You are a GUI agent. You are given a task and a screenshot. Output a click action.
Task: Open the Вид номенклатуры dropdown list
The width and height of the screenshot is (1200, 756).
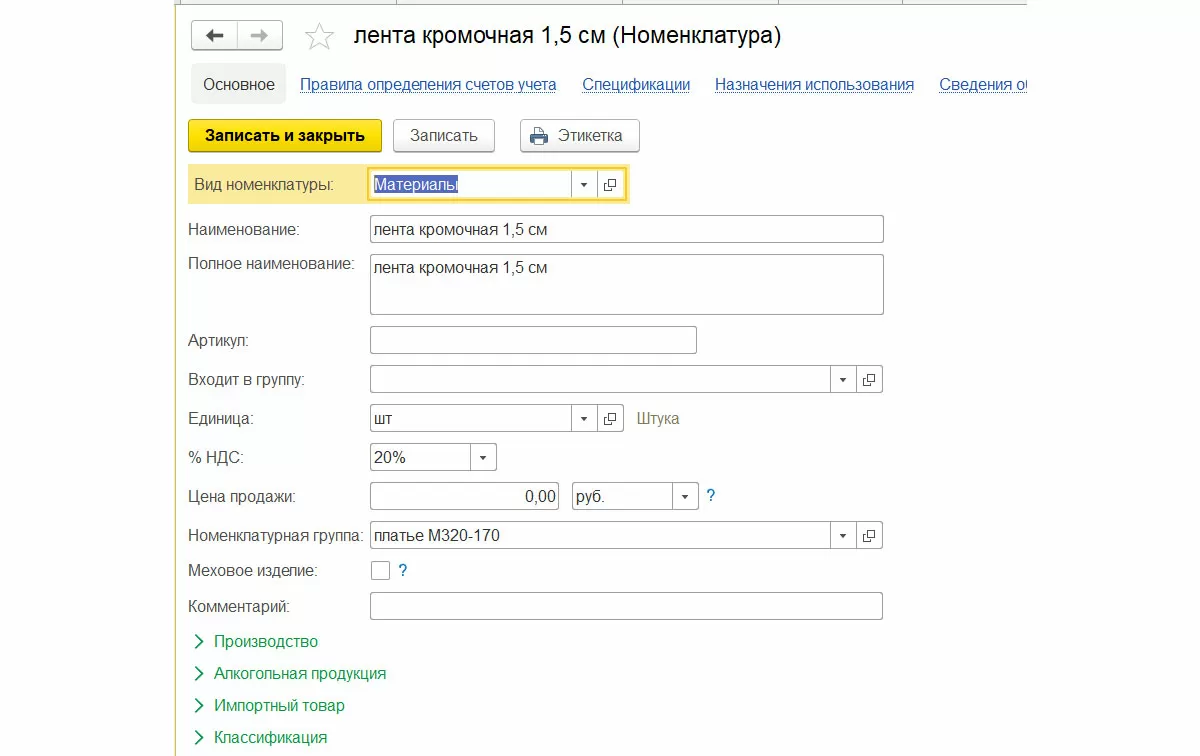point(584,185)
